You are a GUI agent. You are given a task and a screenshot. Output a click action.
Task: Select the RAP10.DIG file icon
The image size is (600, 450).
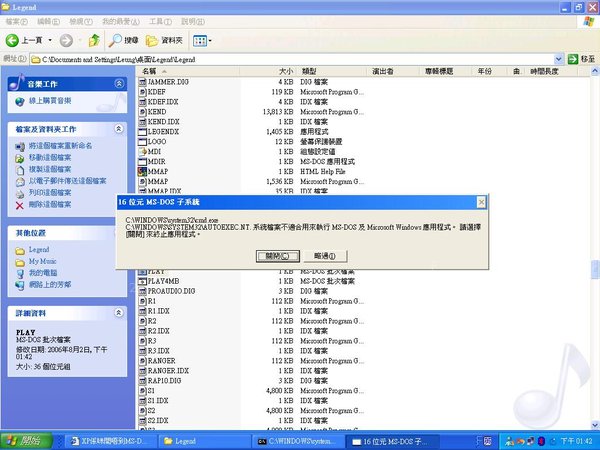pyautogui.click(x=142, y=381)
